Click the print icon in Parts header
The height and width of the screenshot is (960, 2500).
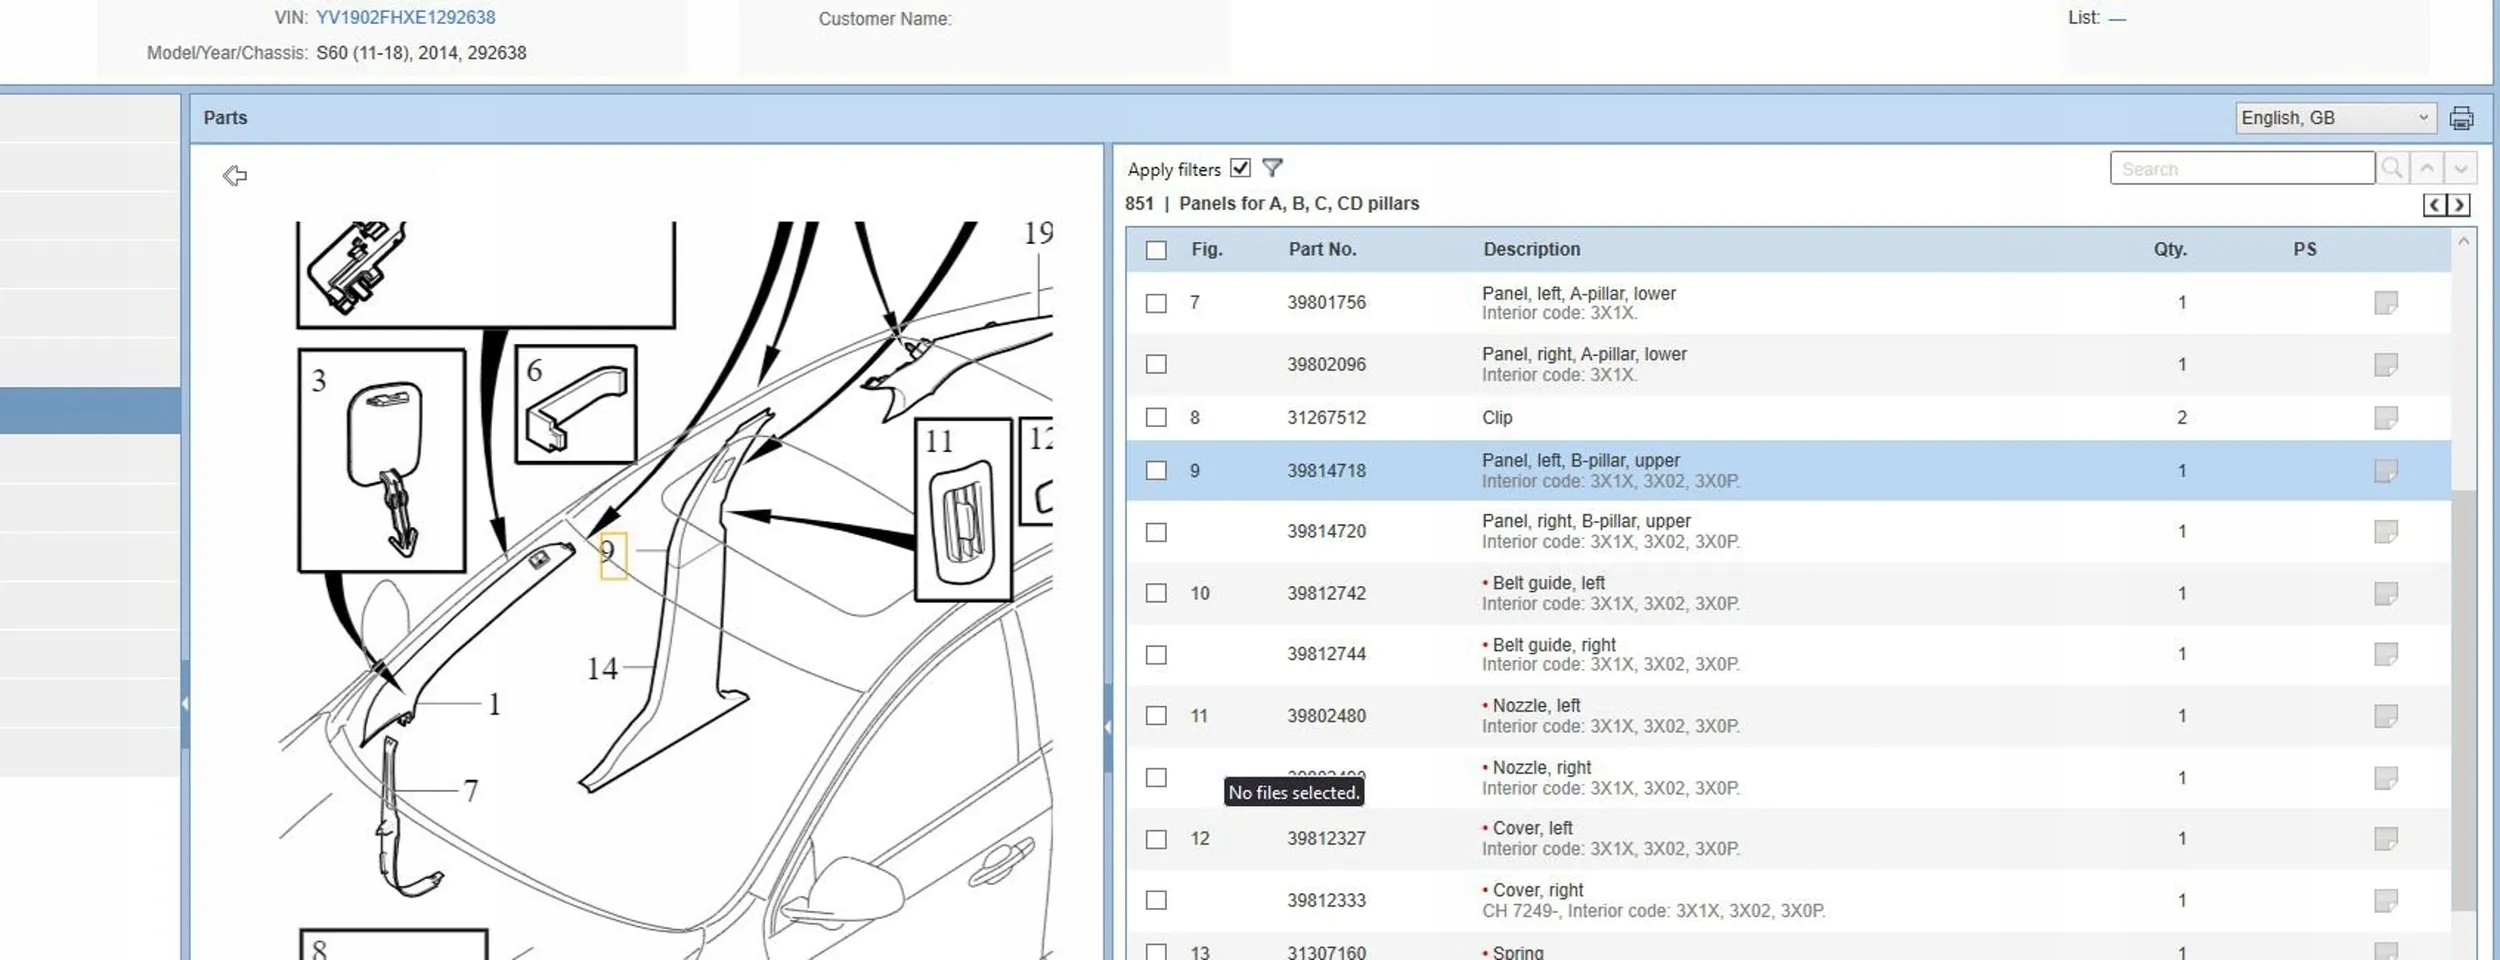tap(2461, 118)
